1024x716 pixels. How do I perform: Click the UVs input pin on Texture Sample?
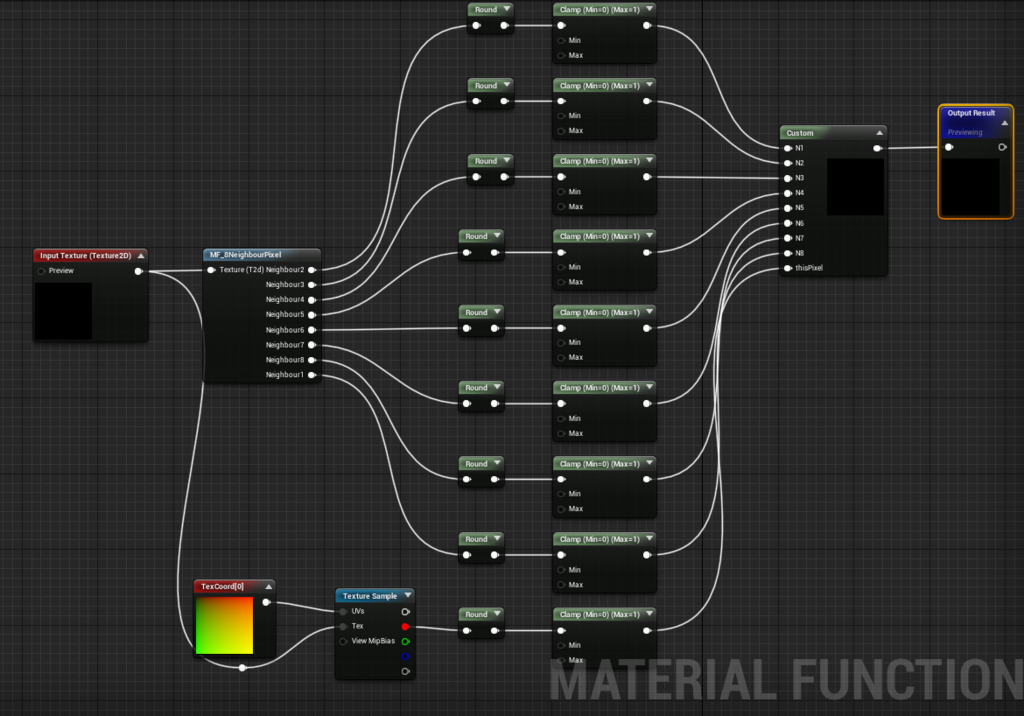(x=344, y=611)
